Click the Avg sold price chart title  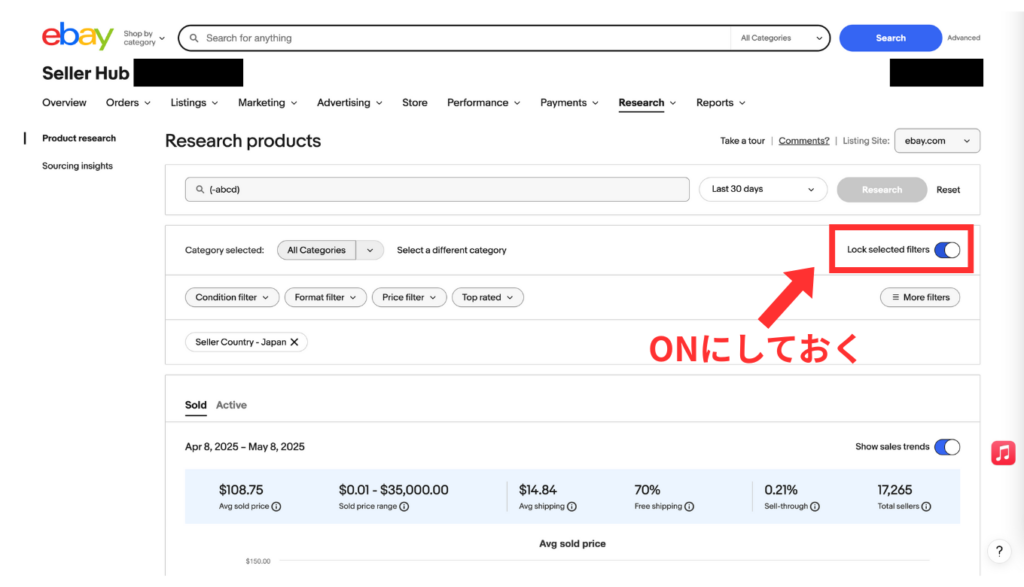pyautogui.click(x=572, y=544)
